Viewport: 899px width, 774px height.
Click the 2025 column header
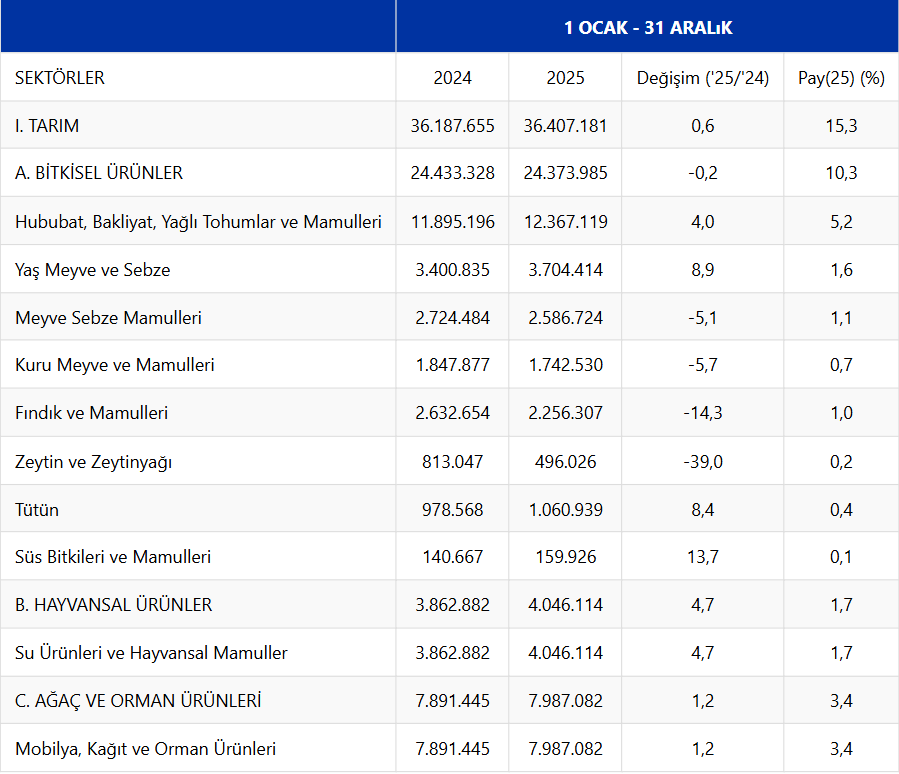point(565,78)
